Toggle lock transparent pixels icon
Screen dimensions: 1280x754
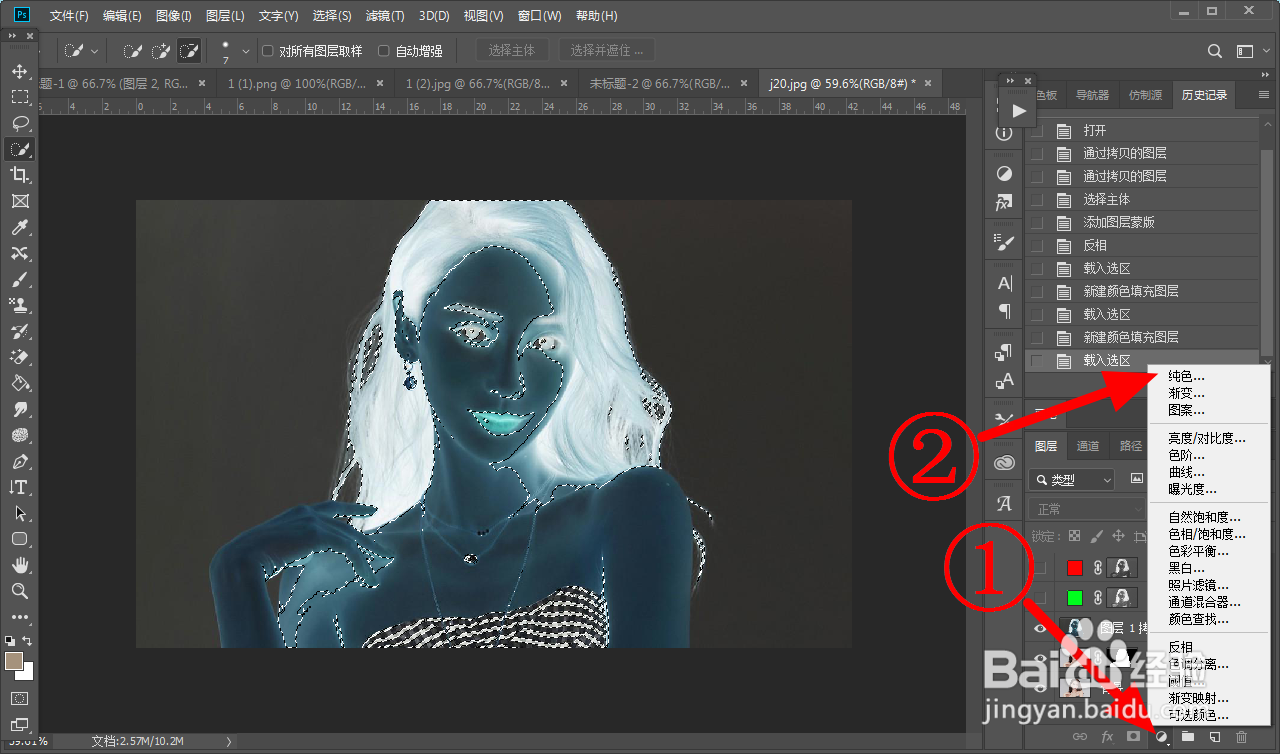1075,537
